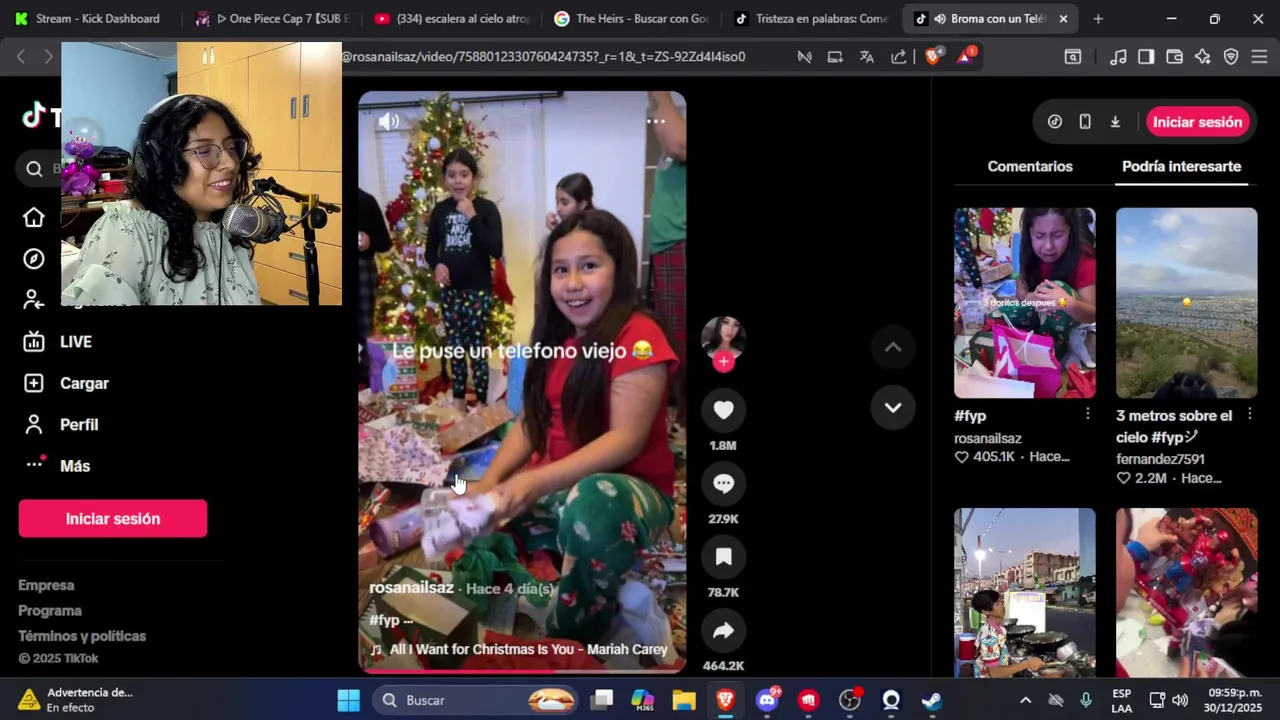Viewport: 1280px width, 720px height.
Task: Open options for the 3 metros sobre card
Action: [1250, 414]
